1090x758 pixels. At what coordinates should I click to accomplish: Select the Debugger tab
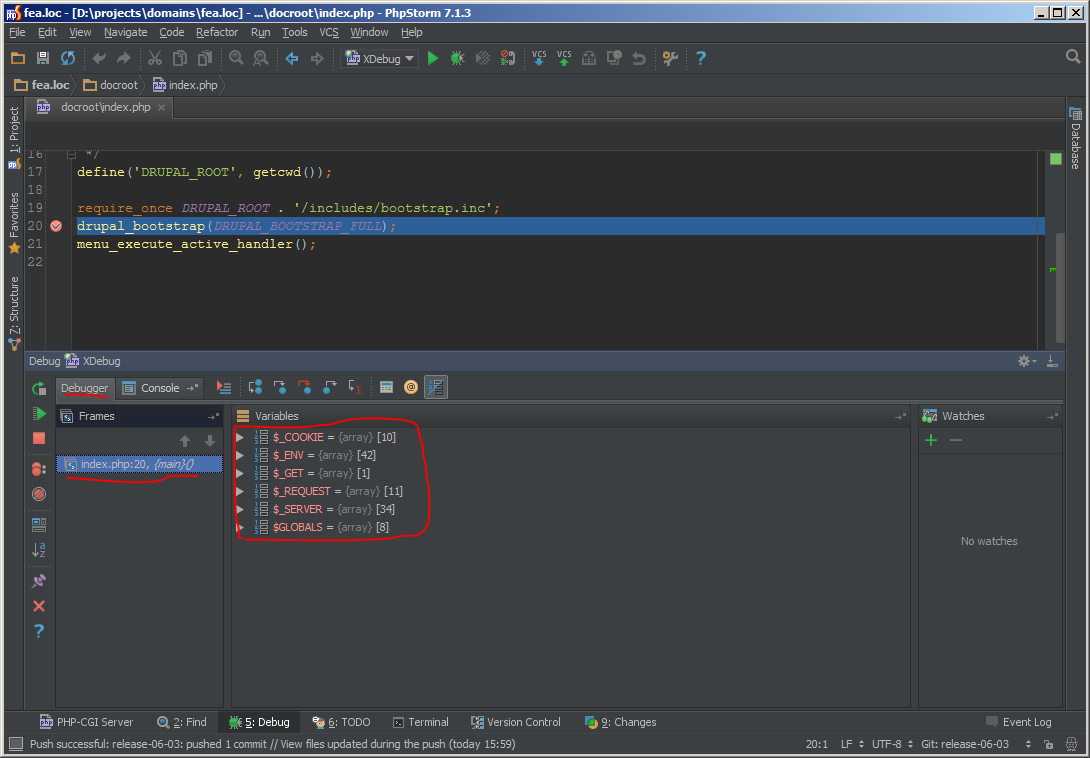[84, 388]
